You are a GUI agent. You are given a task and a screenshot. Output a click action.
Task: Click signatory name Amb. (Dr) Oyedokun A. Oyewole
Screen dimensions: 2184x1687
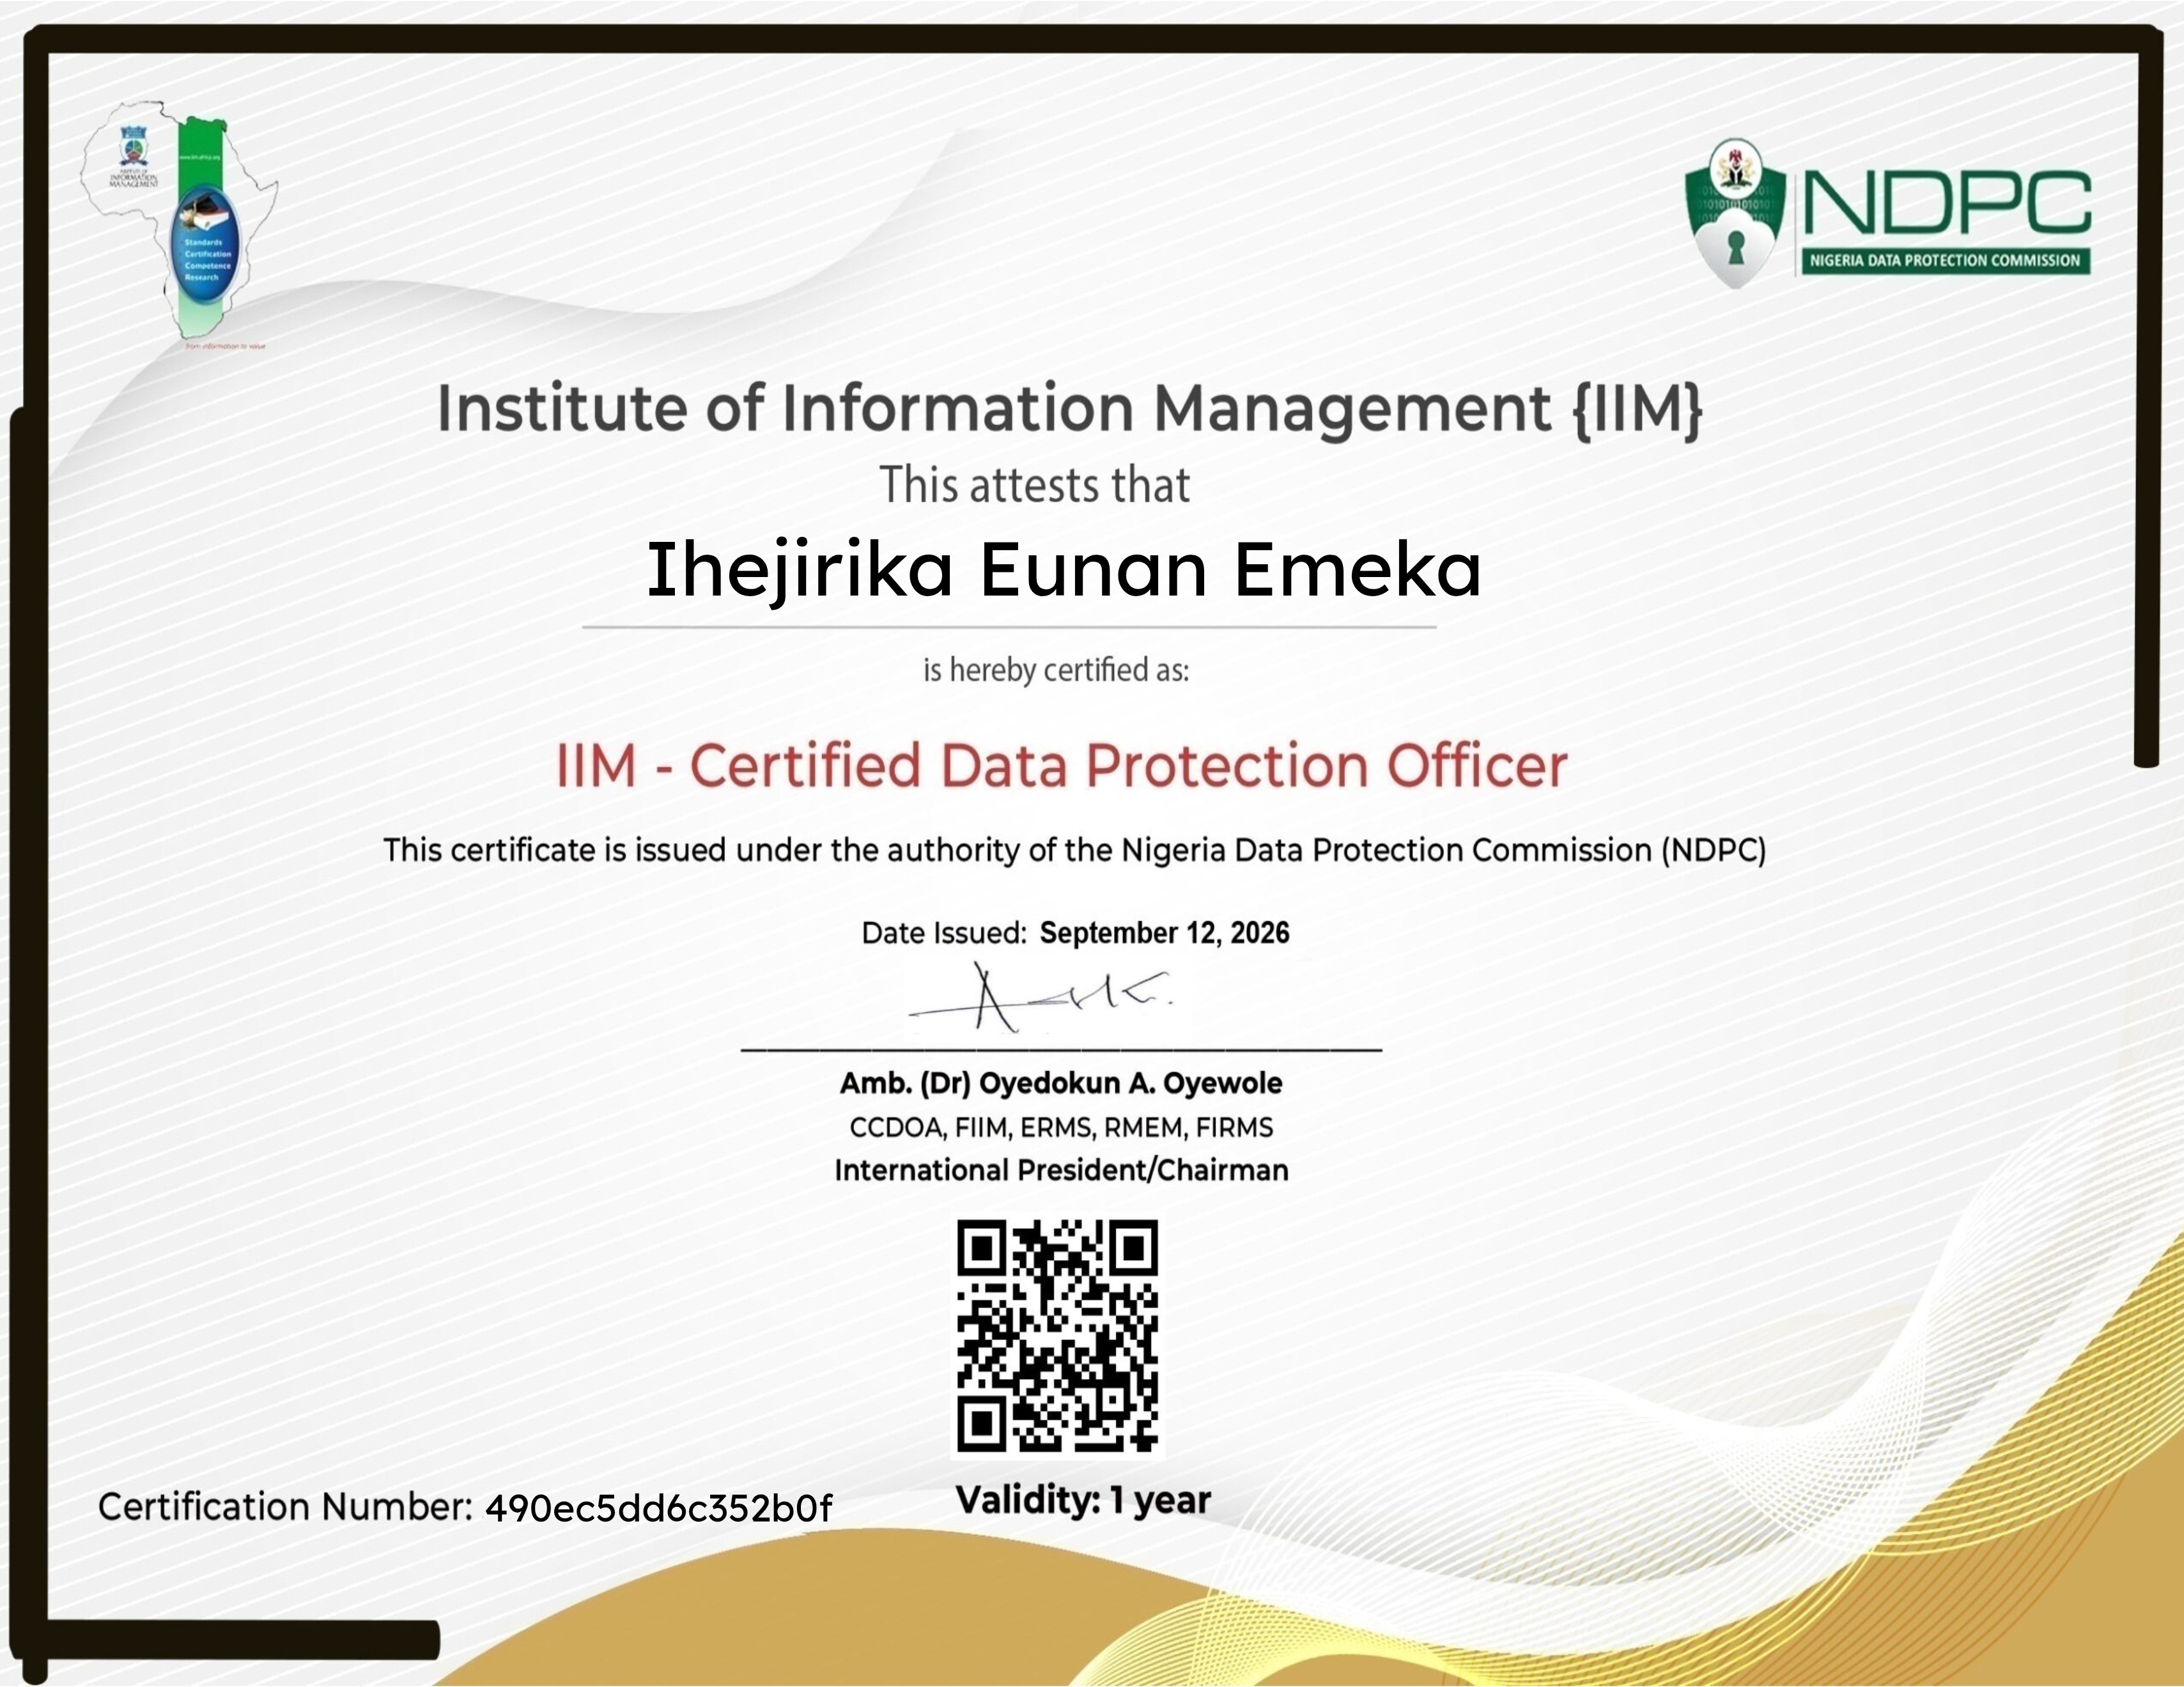[1061, 1083]
